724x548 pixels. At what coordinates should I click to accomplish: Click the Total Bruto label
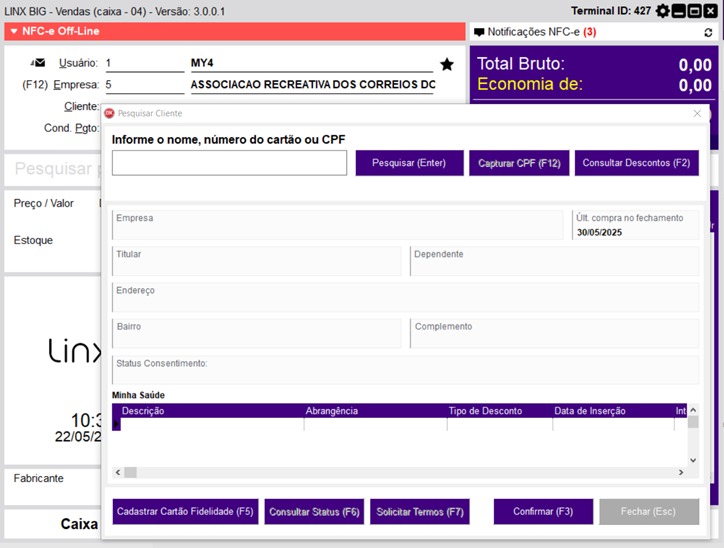coord(521,64)
